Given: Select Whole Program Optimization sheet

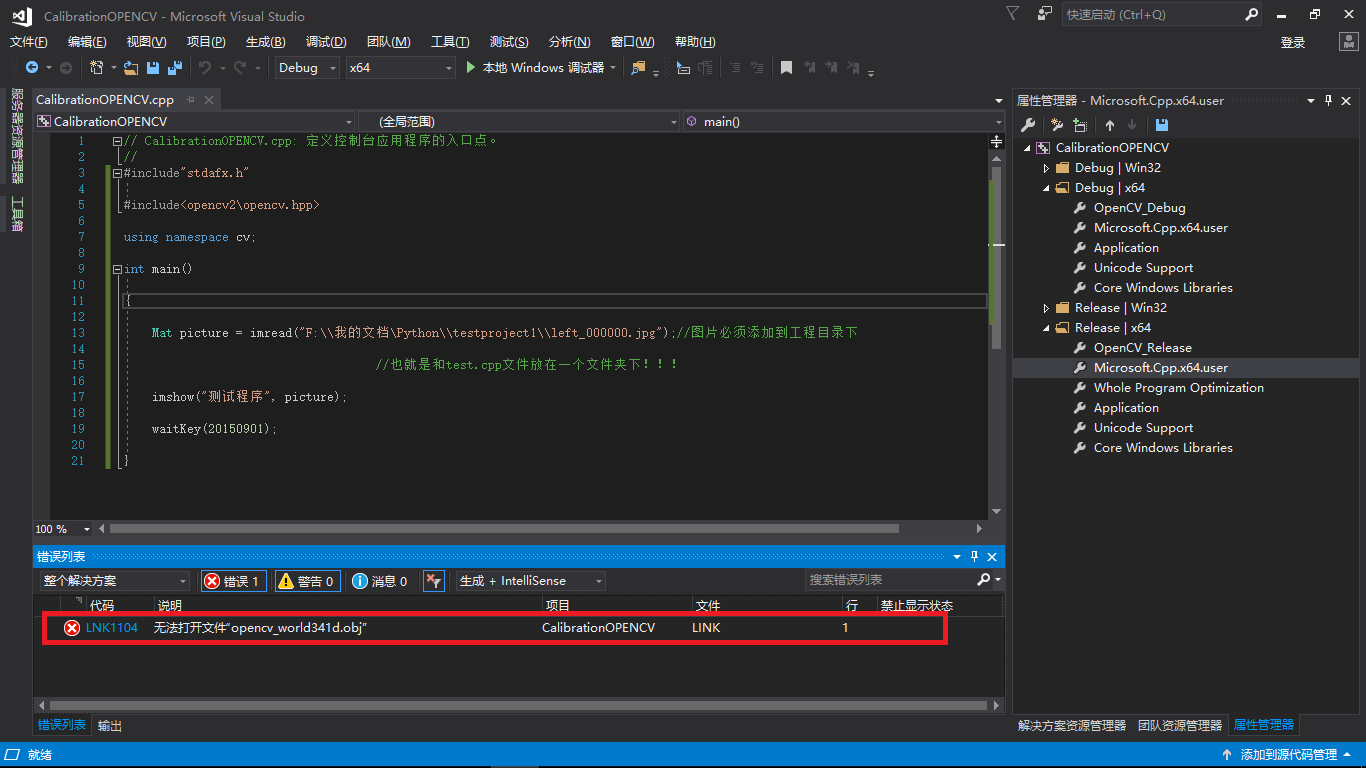Looking at the screenshot, I should pos(1179,388).
